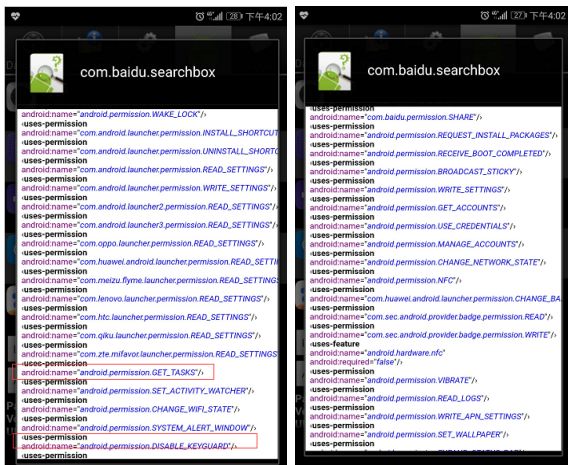
Task: Select the zte mifavor launcher READ_SETTINGS line
Action: click(150, 354)
